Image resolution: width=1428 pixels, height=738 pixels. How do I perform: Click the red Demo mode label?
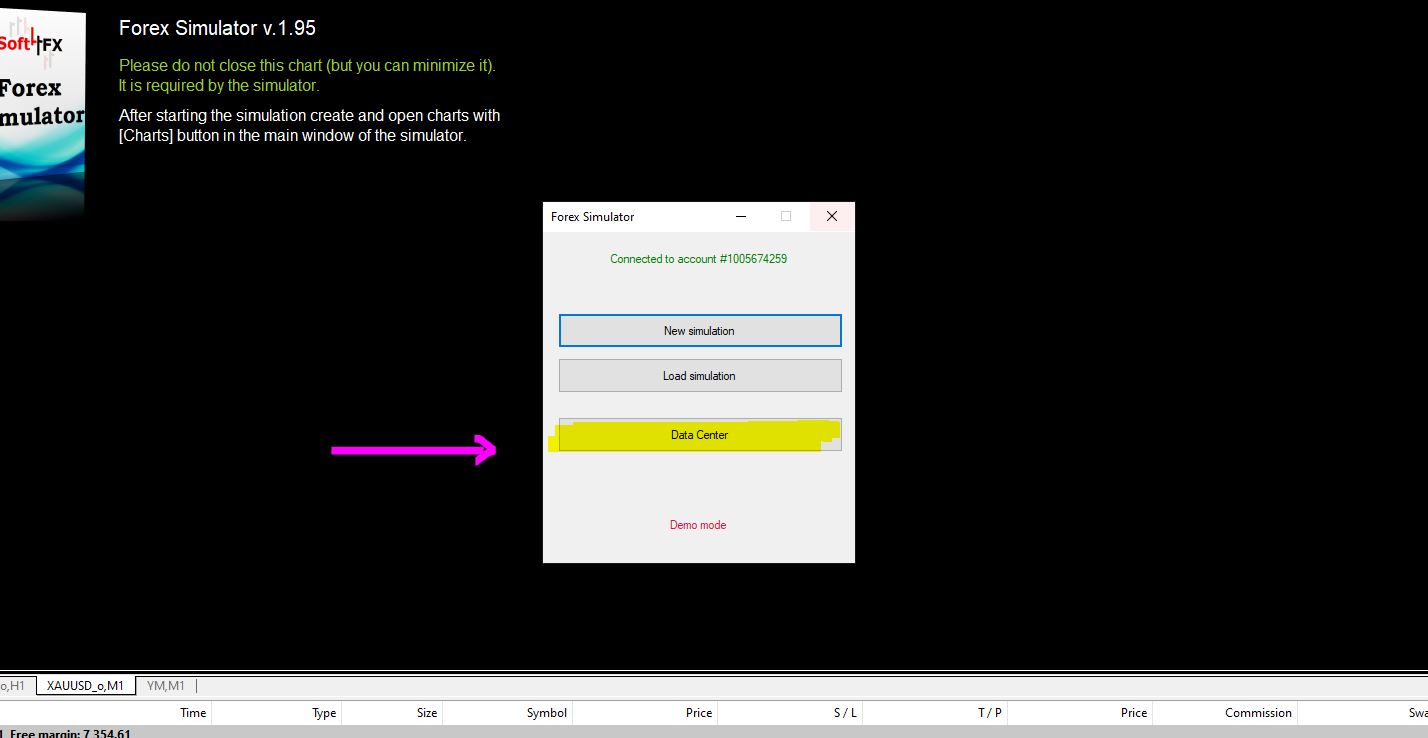(x=698, y=525)
